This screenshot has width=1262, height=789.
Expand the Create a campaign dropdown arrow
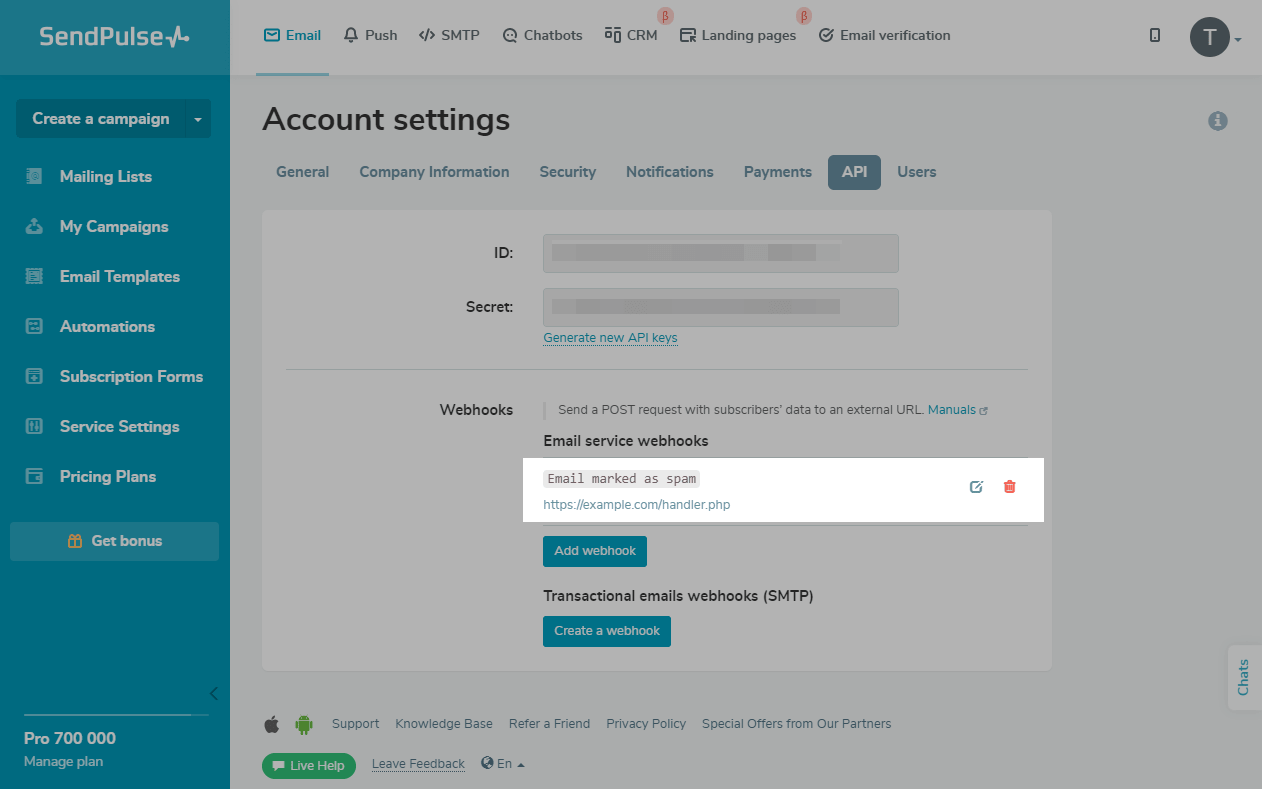click(198, 119)
